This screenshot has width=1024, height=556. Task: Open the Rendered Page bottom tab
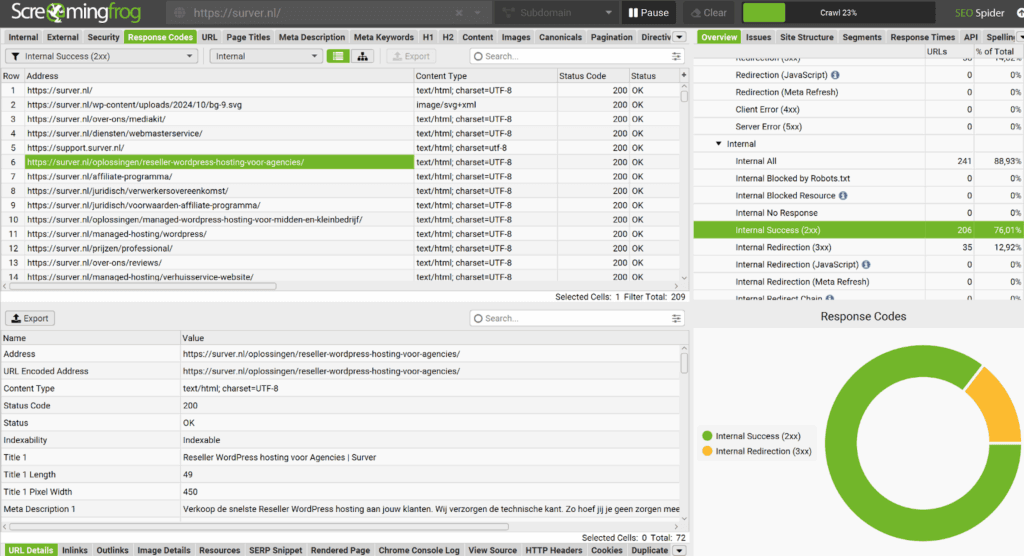(x=340, y=550)
